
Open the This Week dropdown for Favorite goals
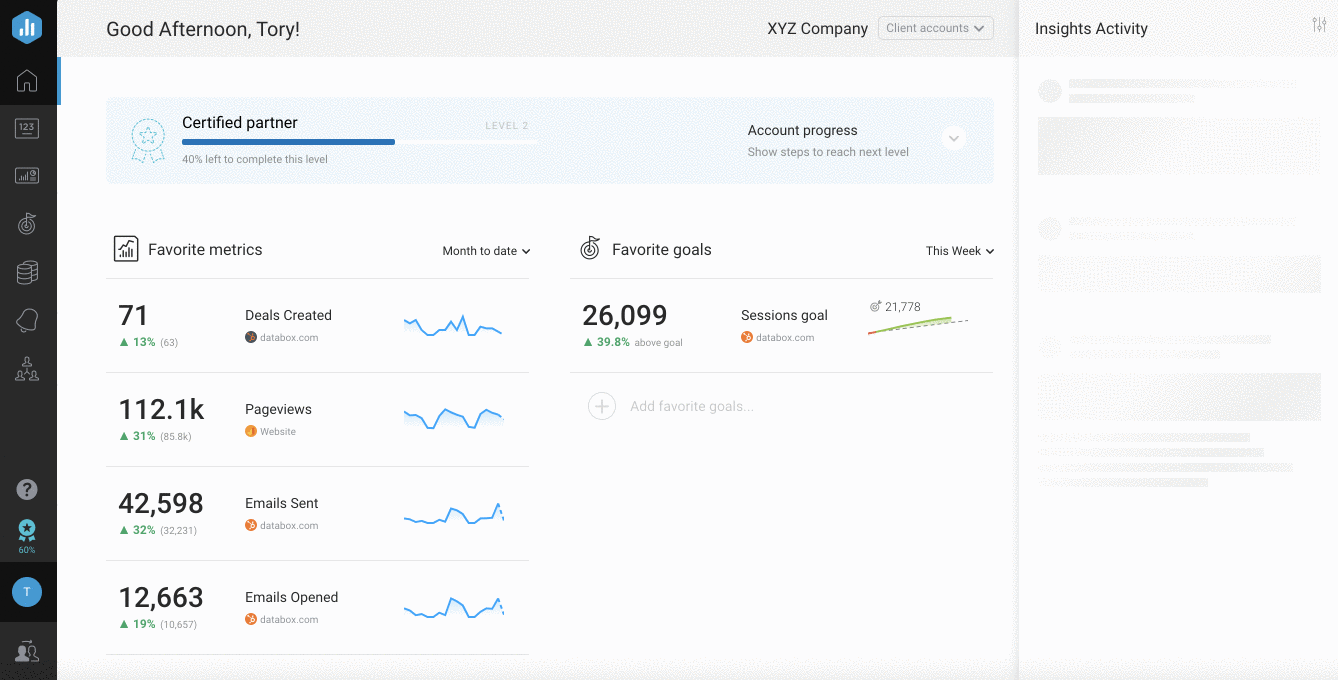coord(959,251)
